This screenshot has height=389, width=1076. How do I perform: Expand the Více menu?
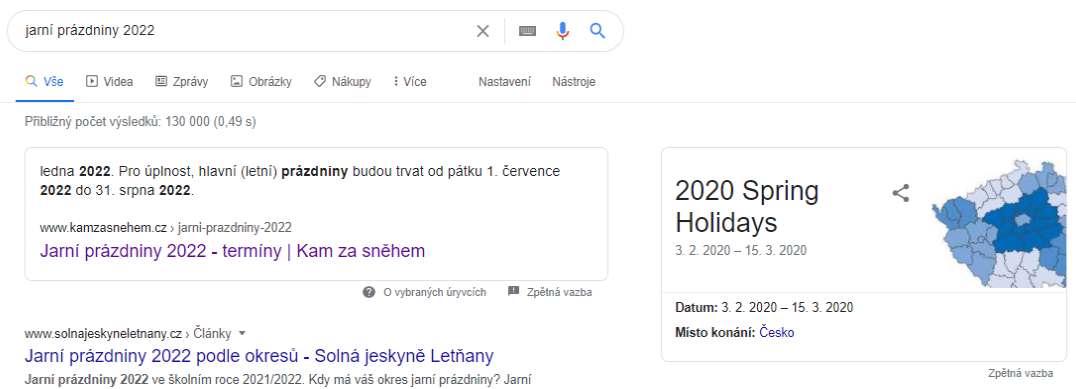[x=410, y=82]
